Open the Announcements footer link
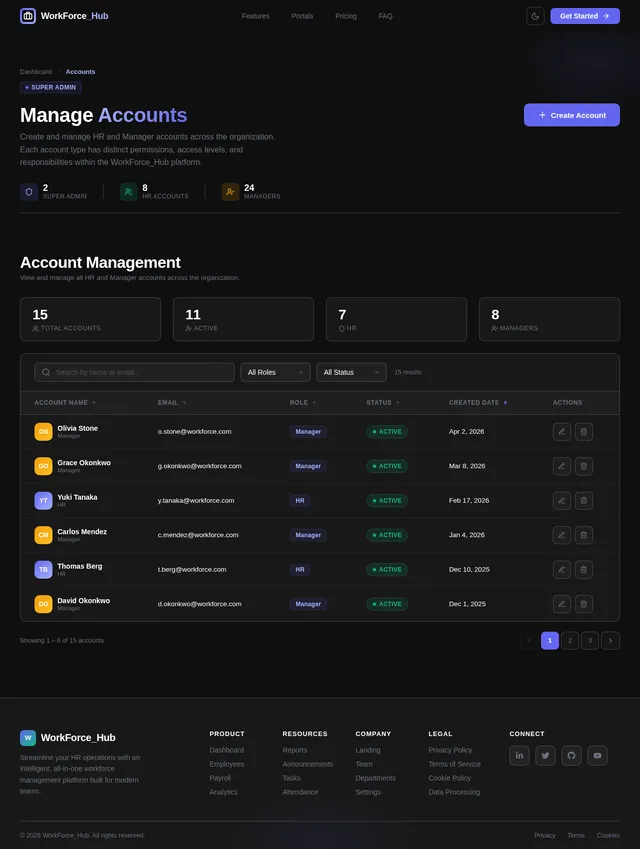The image size is (640, 849). (x=308, y=764)
